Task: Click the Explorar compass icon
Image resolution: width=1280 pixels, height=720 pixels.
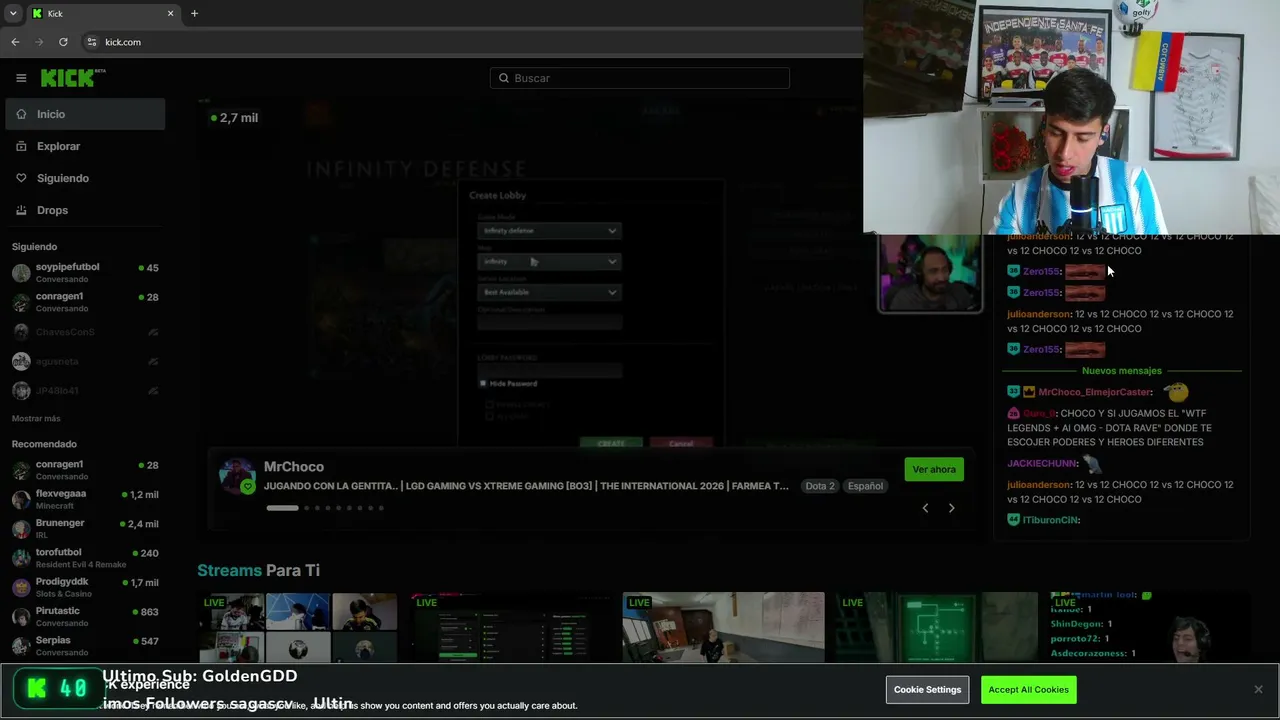Action: tap(21, 146)
